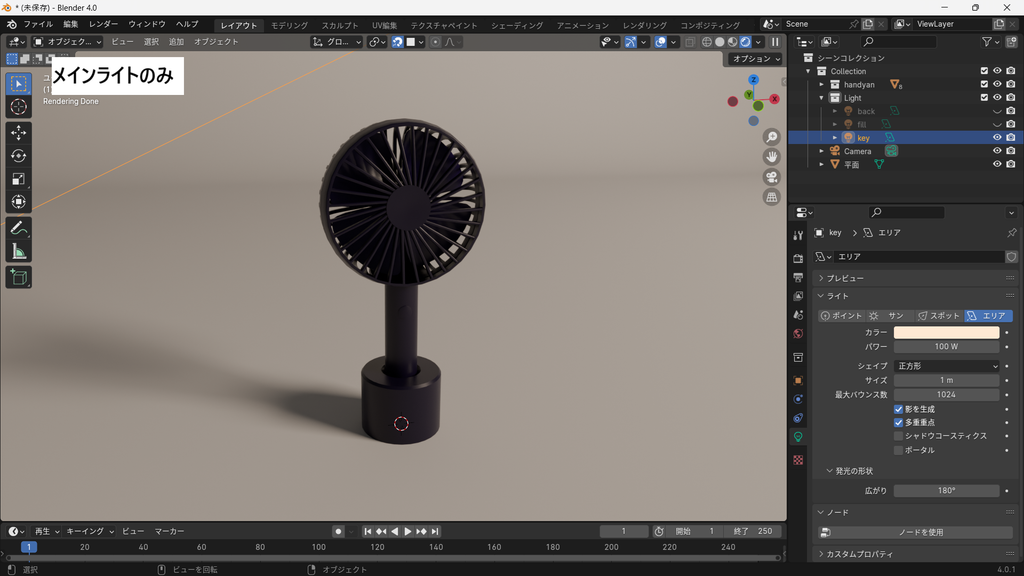
Task: Open the Tool properties tab
Action: click(798, 235)
